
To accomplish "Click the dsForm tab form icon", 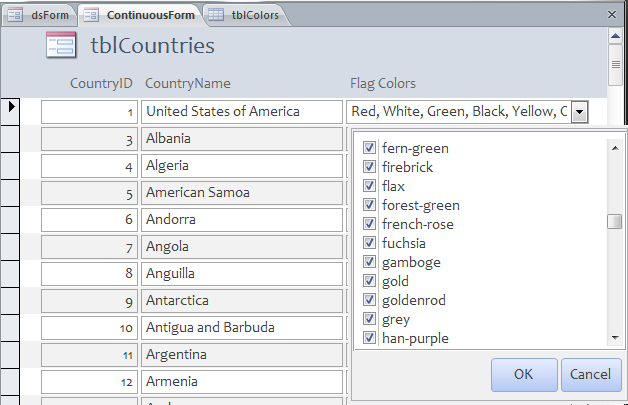I will click(x=15, y=15).
